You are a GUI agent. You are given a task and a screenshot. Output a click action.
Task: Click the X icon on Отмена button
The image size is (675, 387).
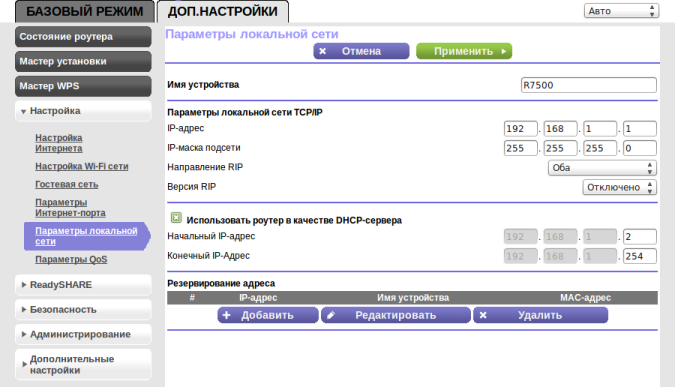(x=322, y=51)
